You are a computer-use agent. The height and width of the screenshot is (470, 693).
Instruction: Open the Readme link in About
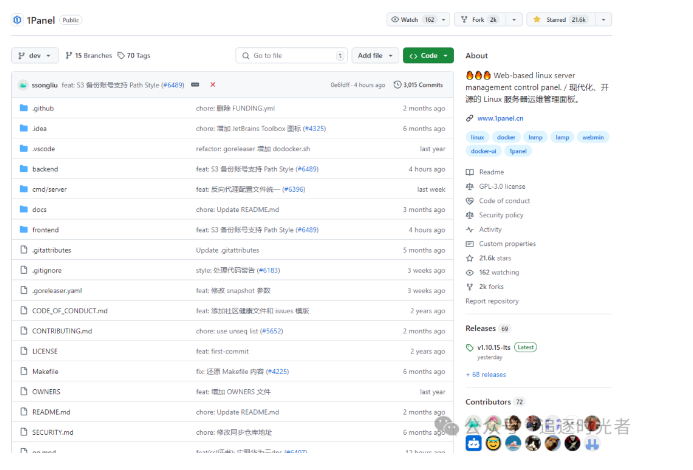(x=491, y=172)
